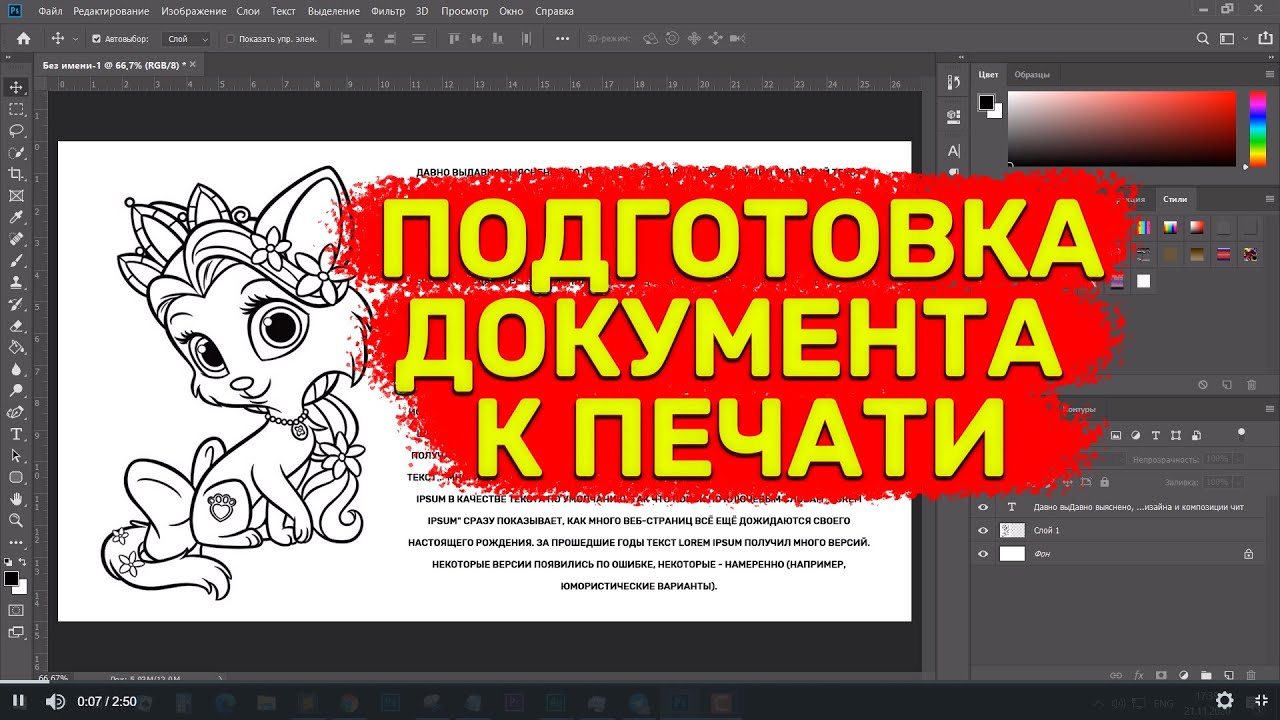The image size is (1280, 720).
Task: Hide the Фон layer
Action: [x=983, y=553]
